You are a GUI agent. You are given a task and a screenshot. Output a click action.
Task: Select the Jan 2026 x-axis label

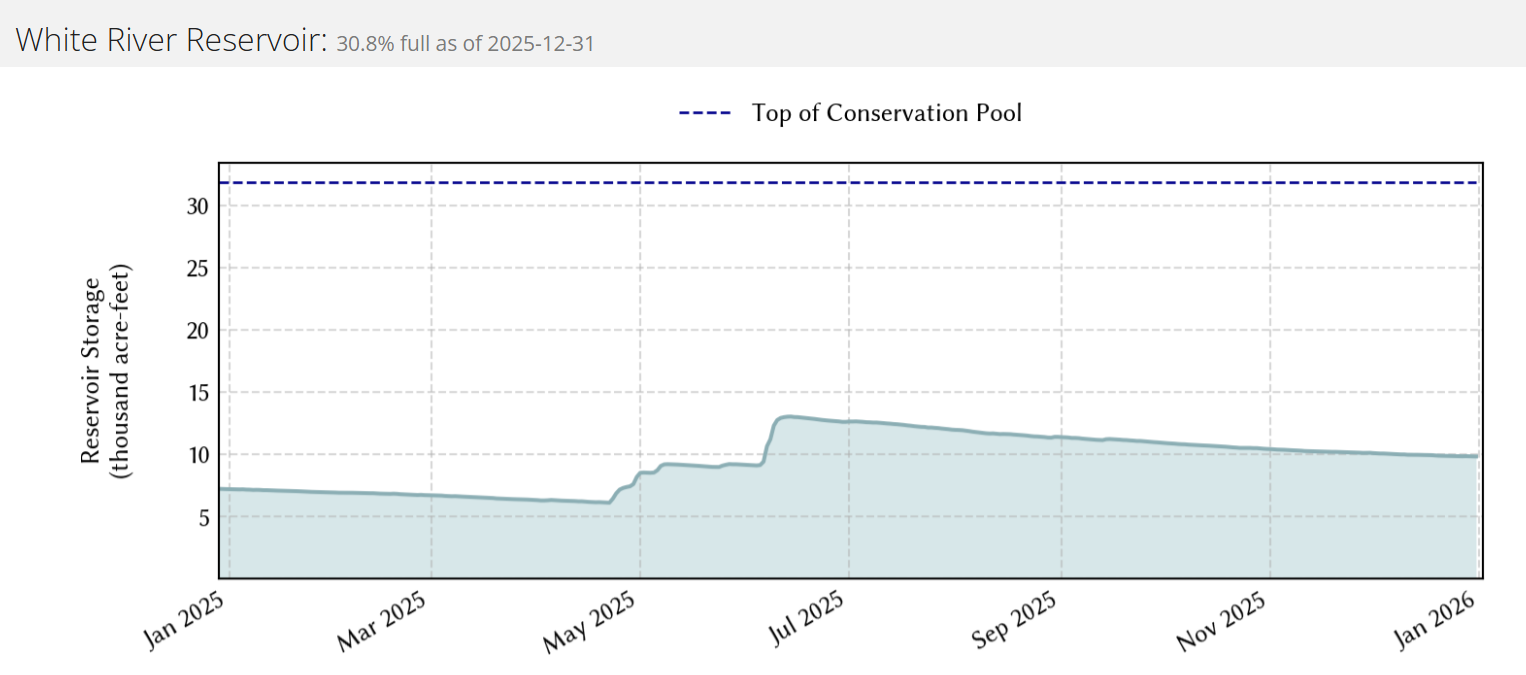tap(1437, 620)
